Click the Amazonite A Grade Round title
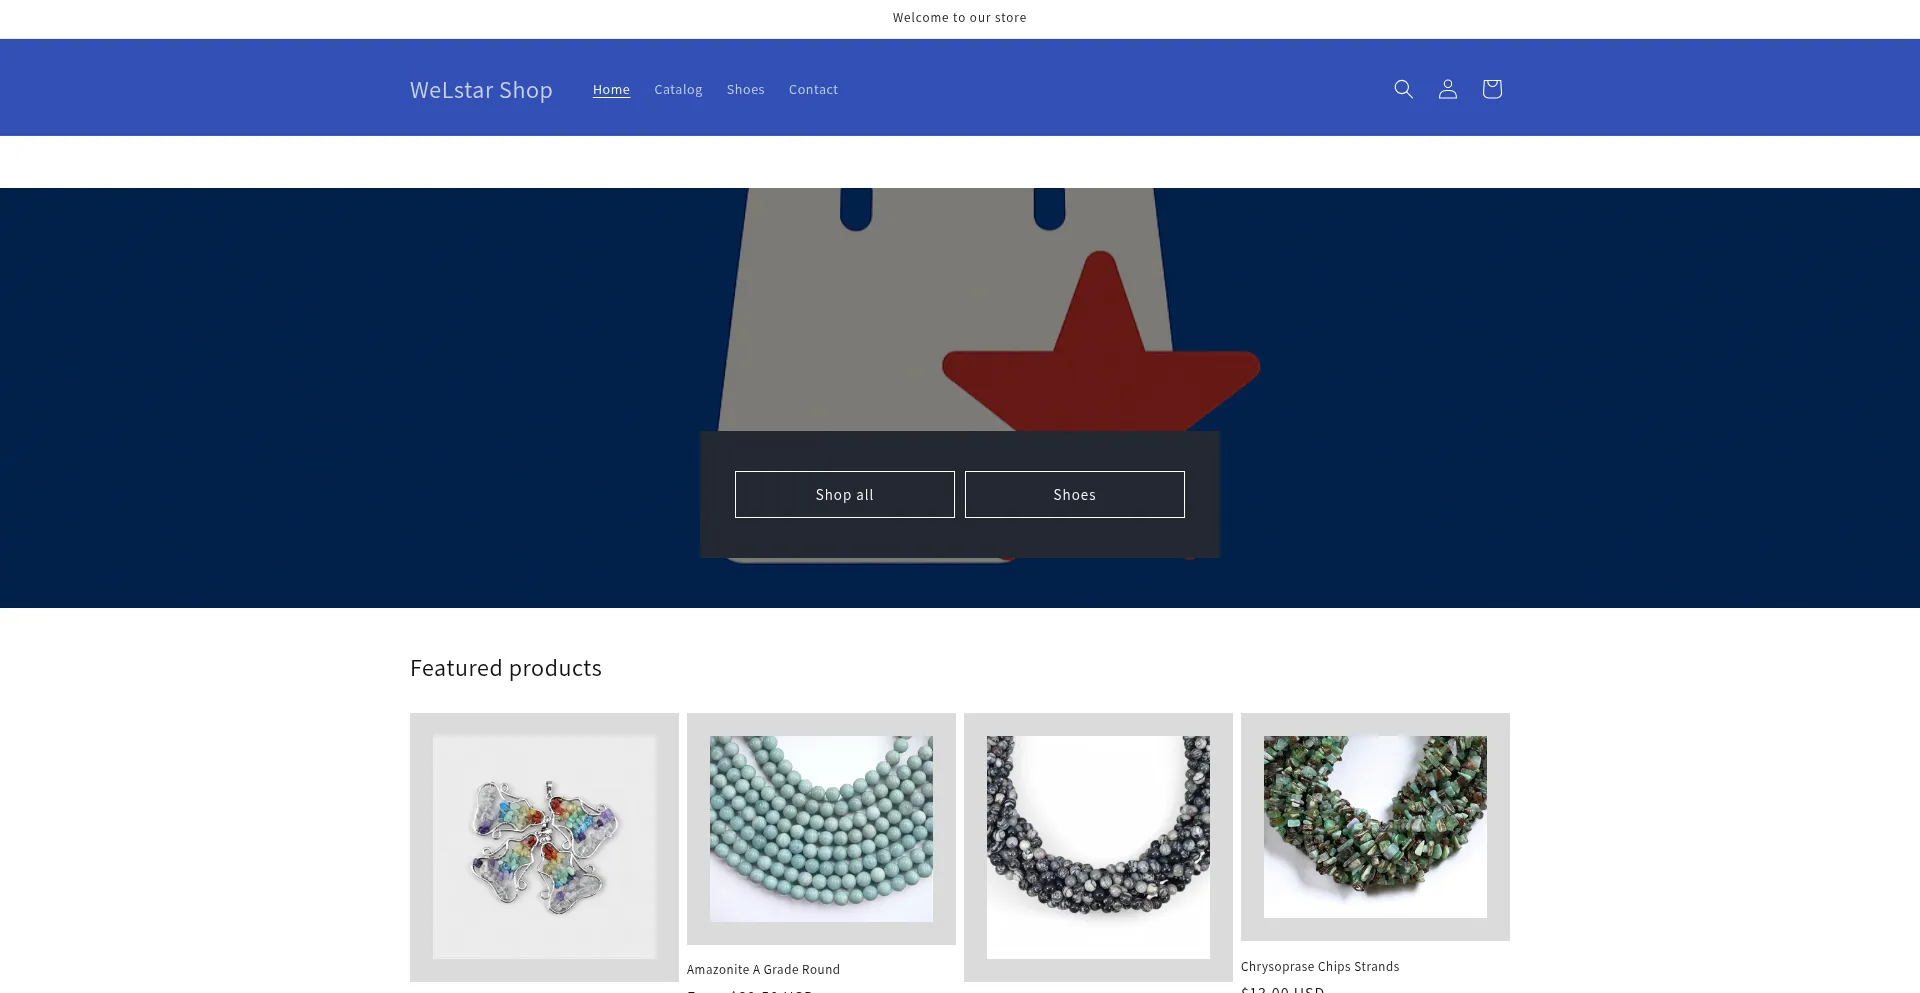Viewport: 1920px width, 993px height. click(x=763, y=969)
